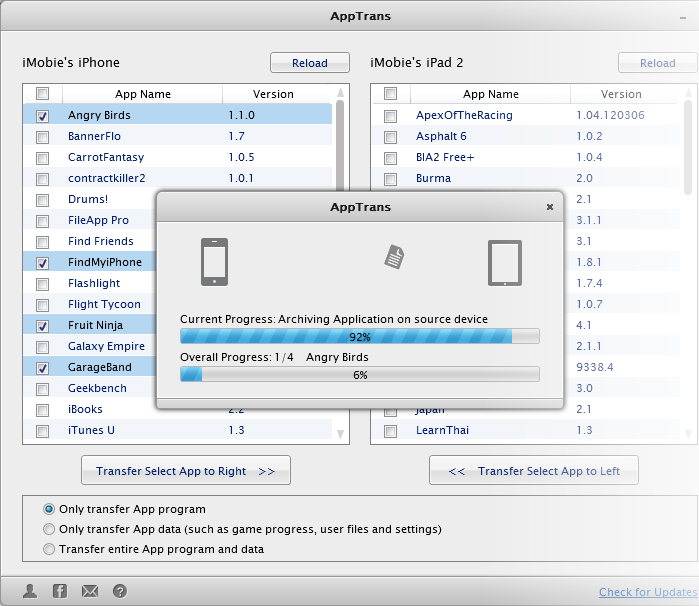Click the email envelope icon

tap(90, 591)
